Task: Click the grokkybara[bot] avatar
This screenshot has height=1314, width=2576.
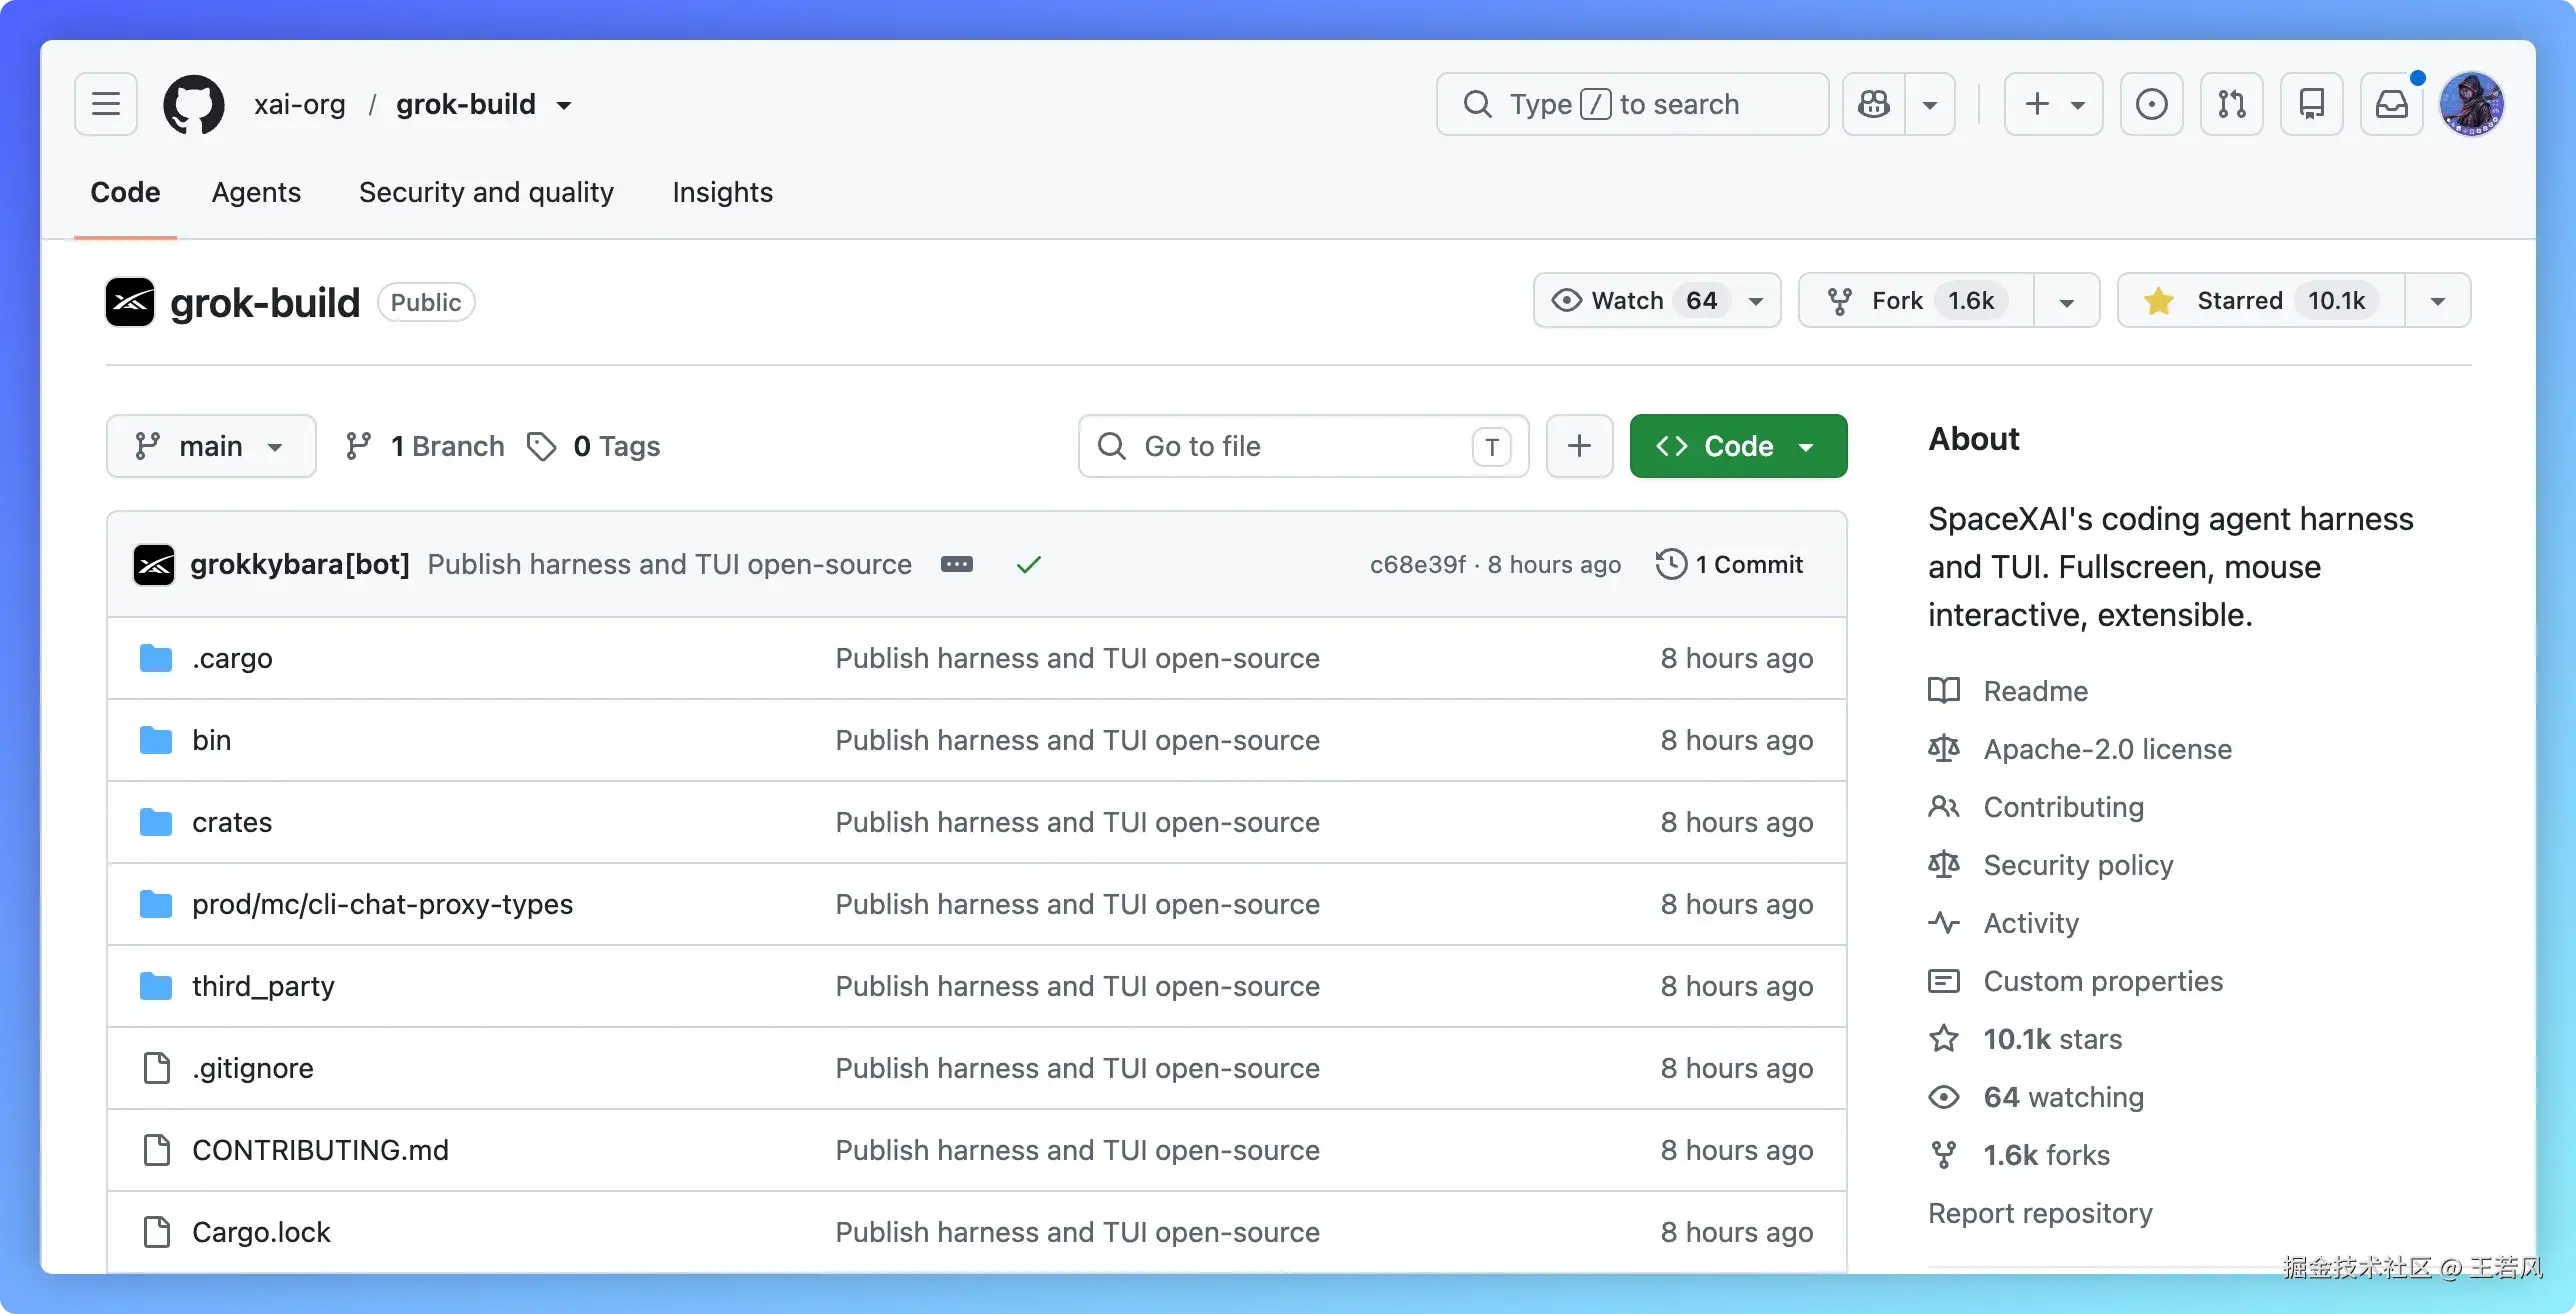Action: coord(154,565)
